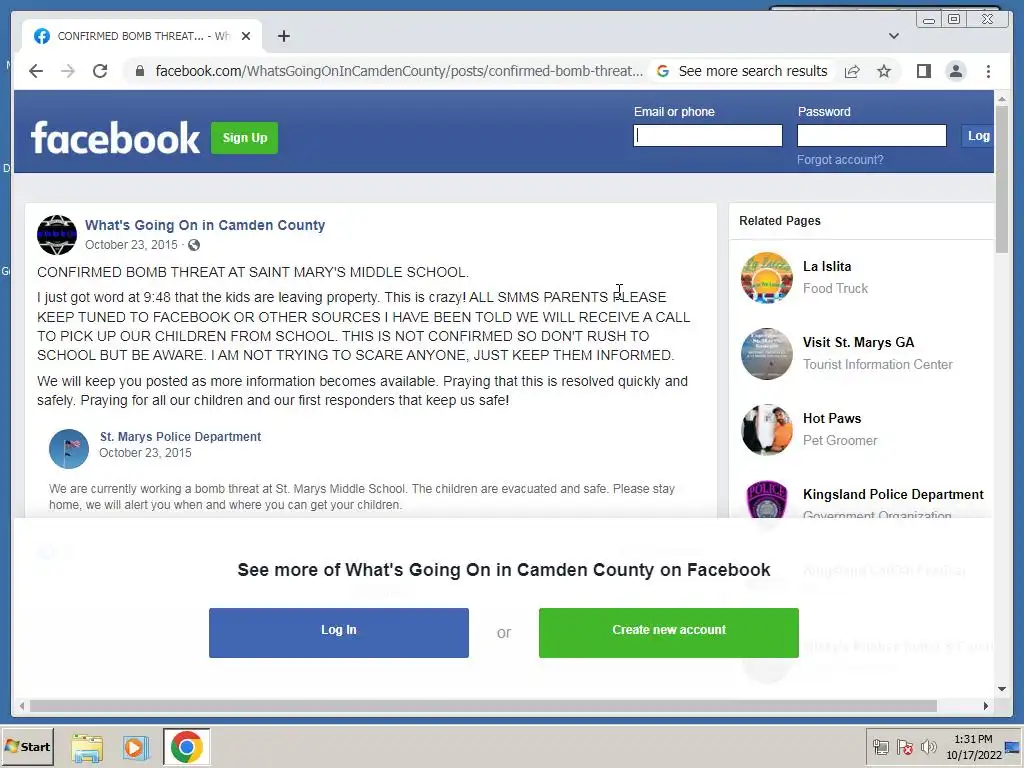Open Chrome profile avatar menu
Screen dimensions: 1024x768
click(956, 71)
